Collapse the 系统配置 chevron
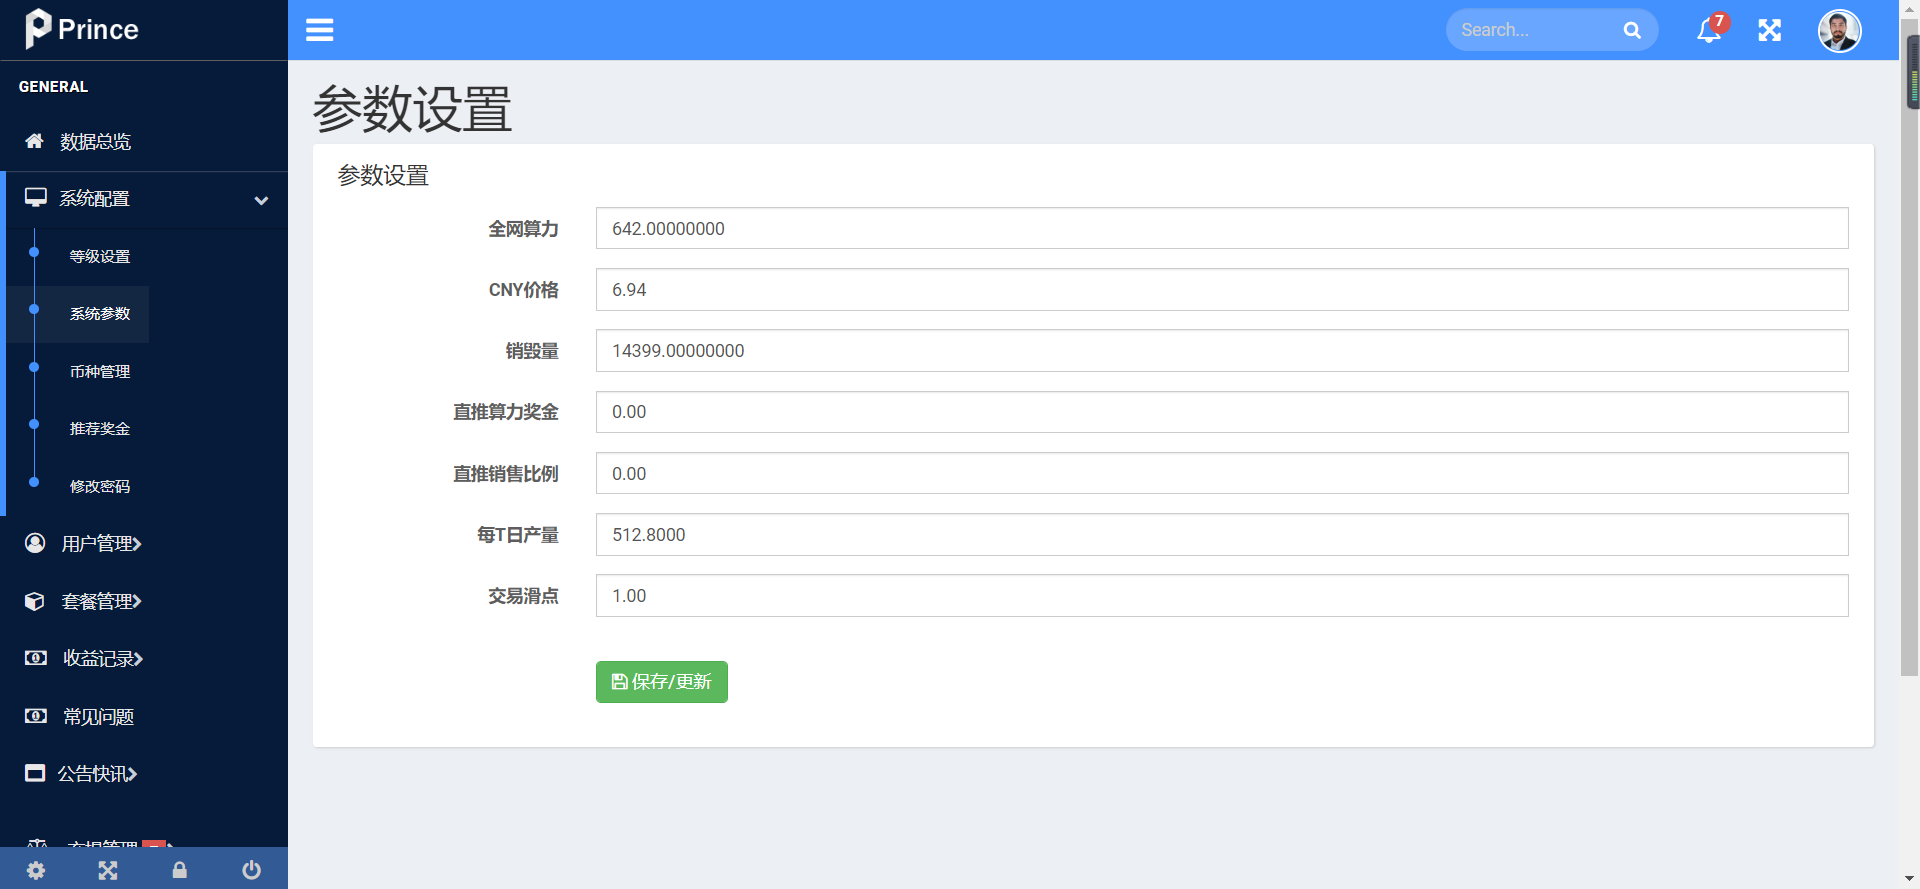 pos(261,200)
